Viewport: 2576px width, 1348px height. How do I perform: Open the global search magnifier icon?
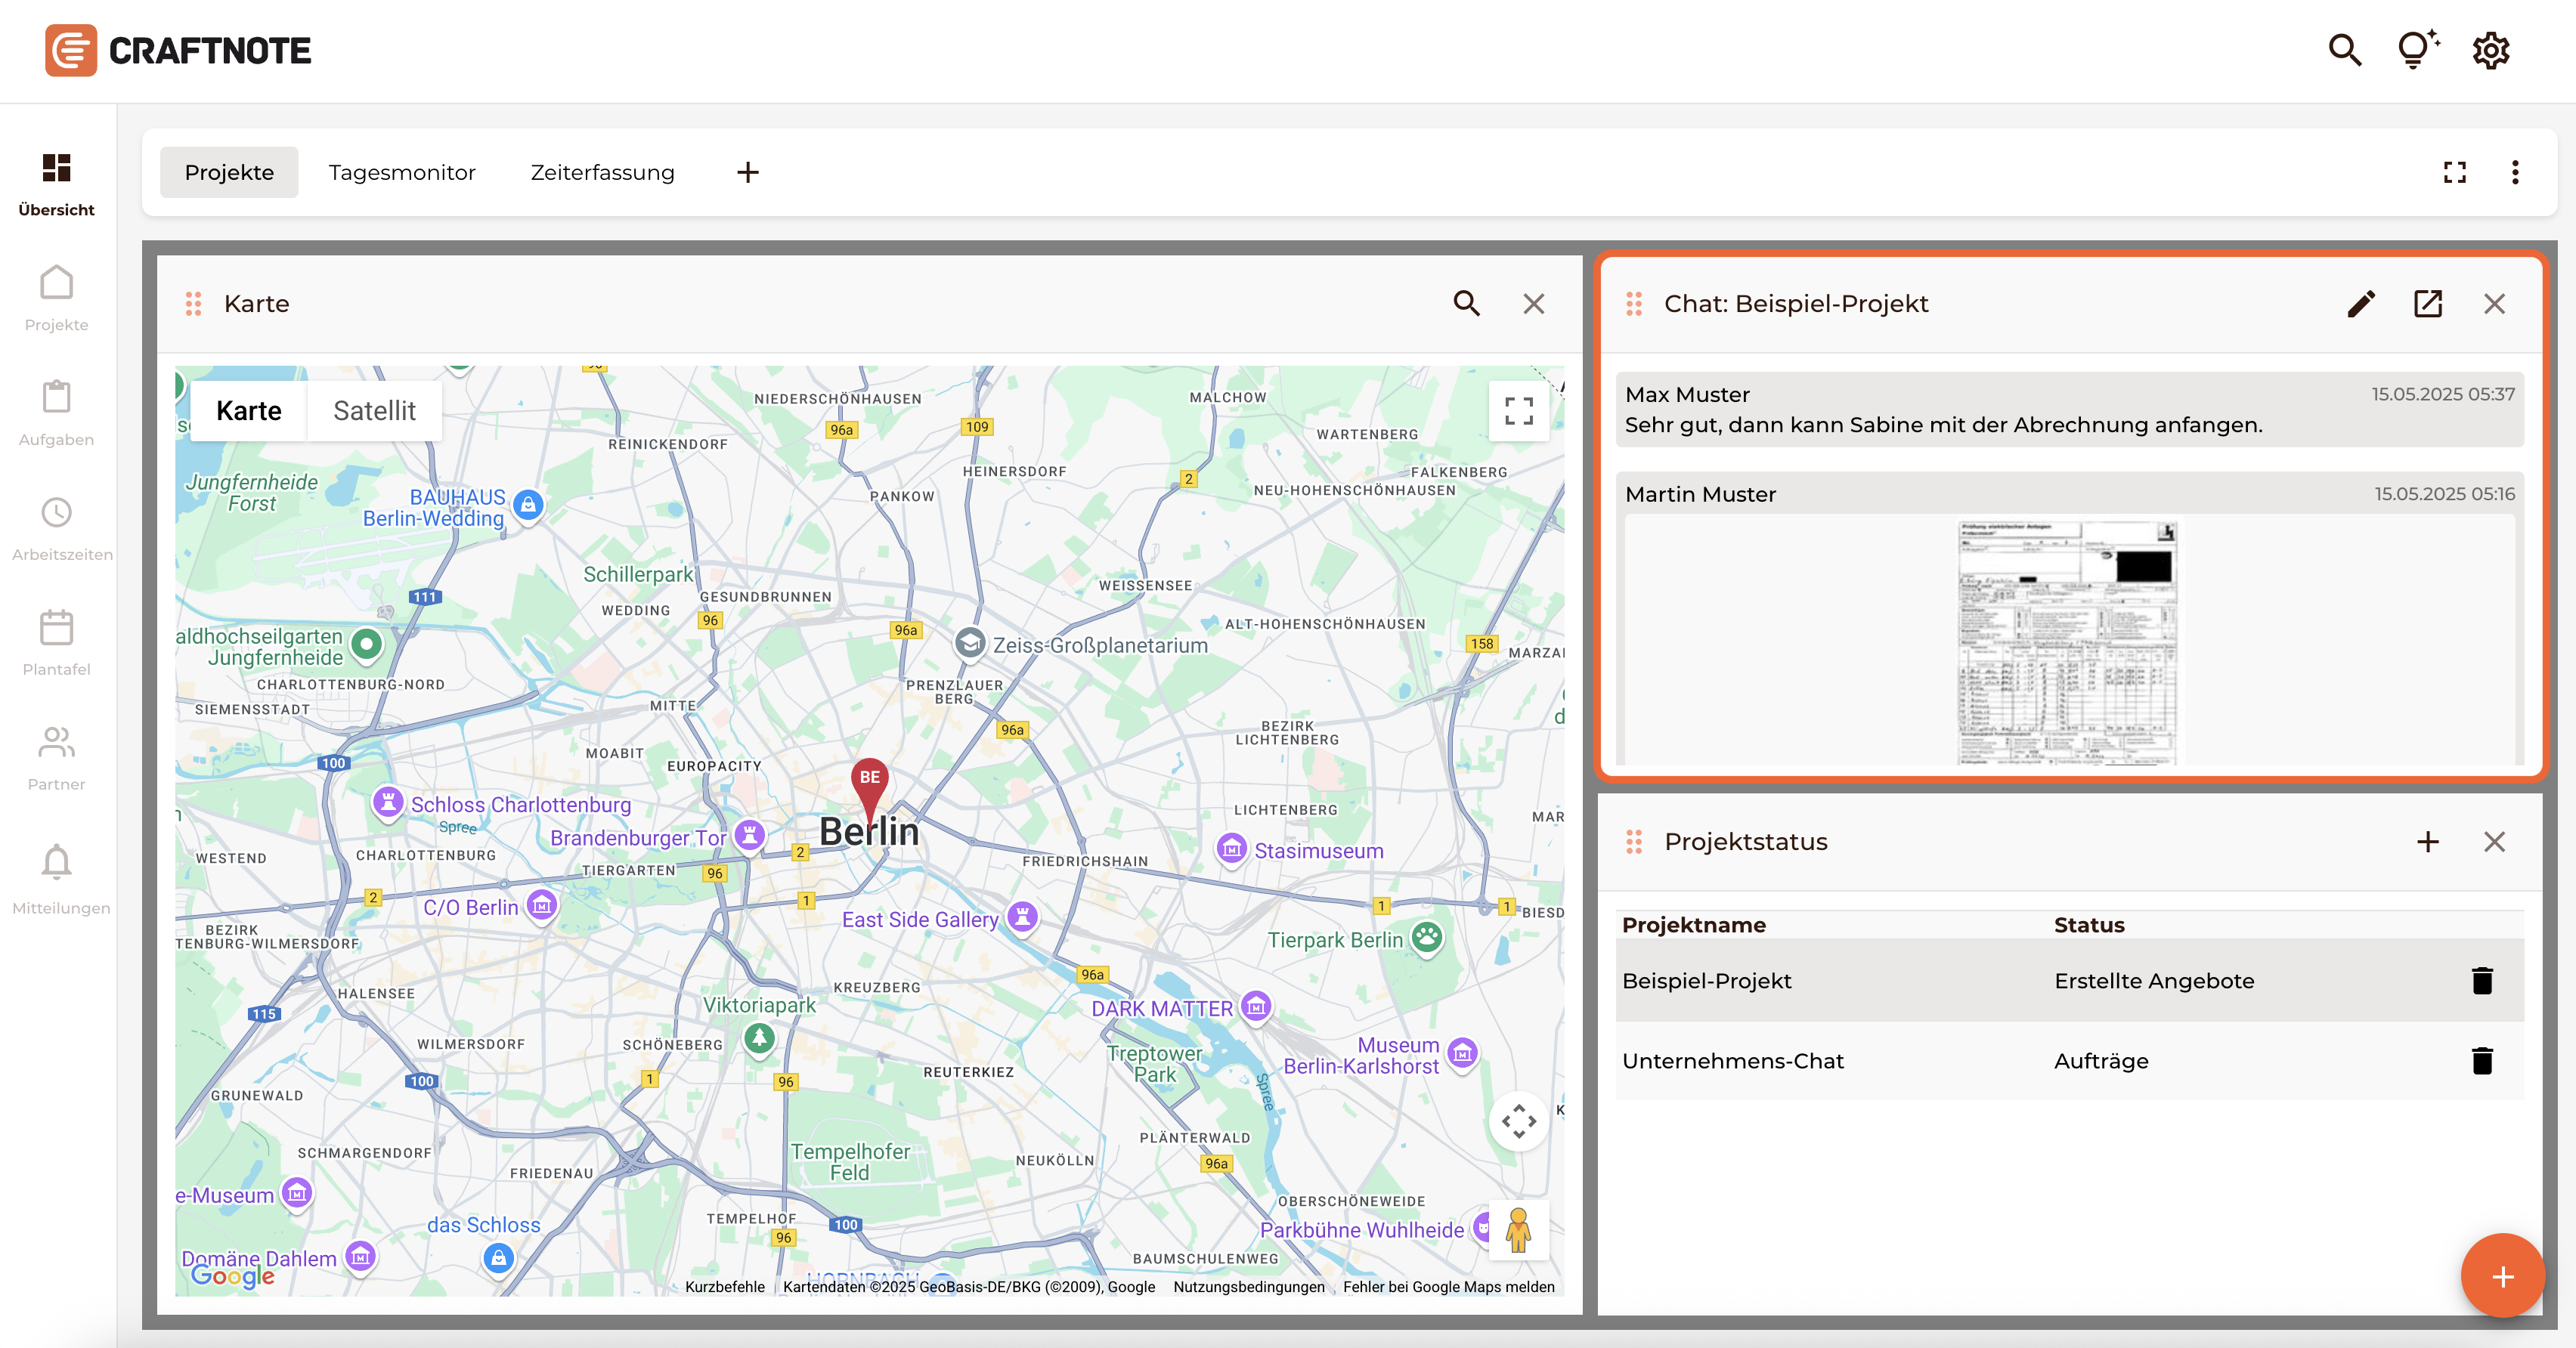coord(2344,50)
